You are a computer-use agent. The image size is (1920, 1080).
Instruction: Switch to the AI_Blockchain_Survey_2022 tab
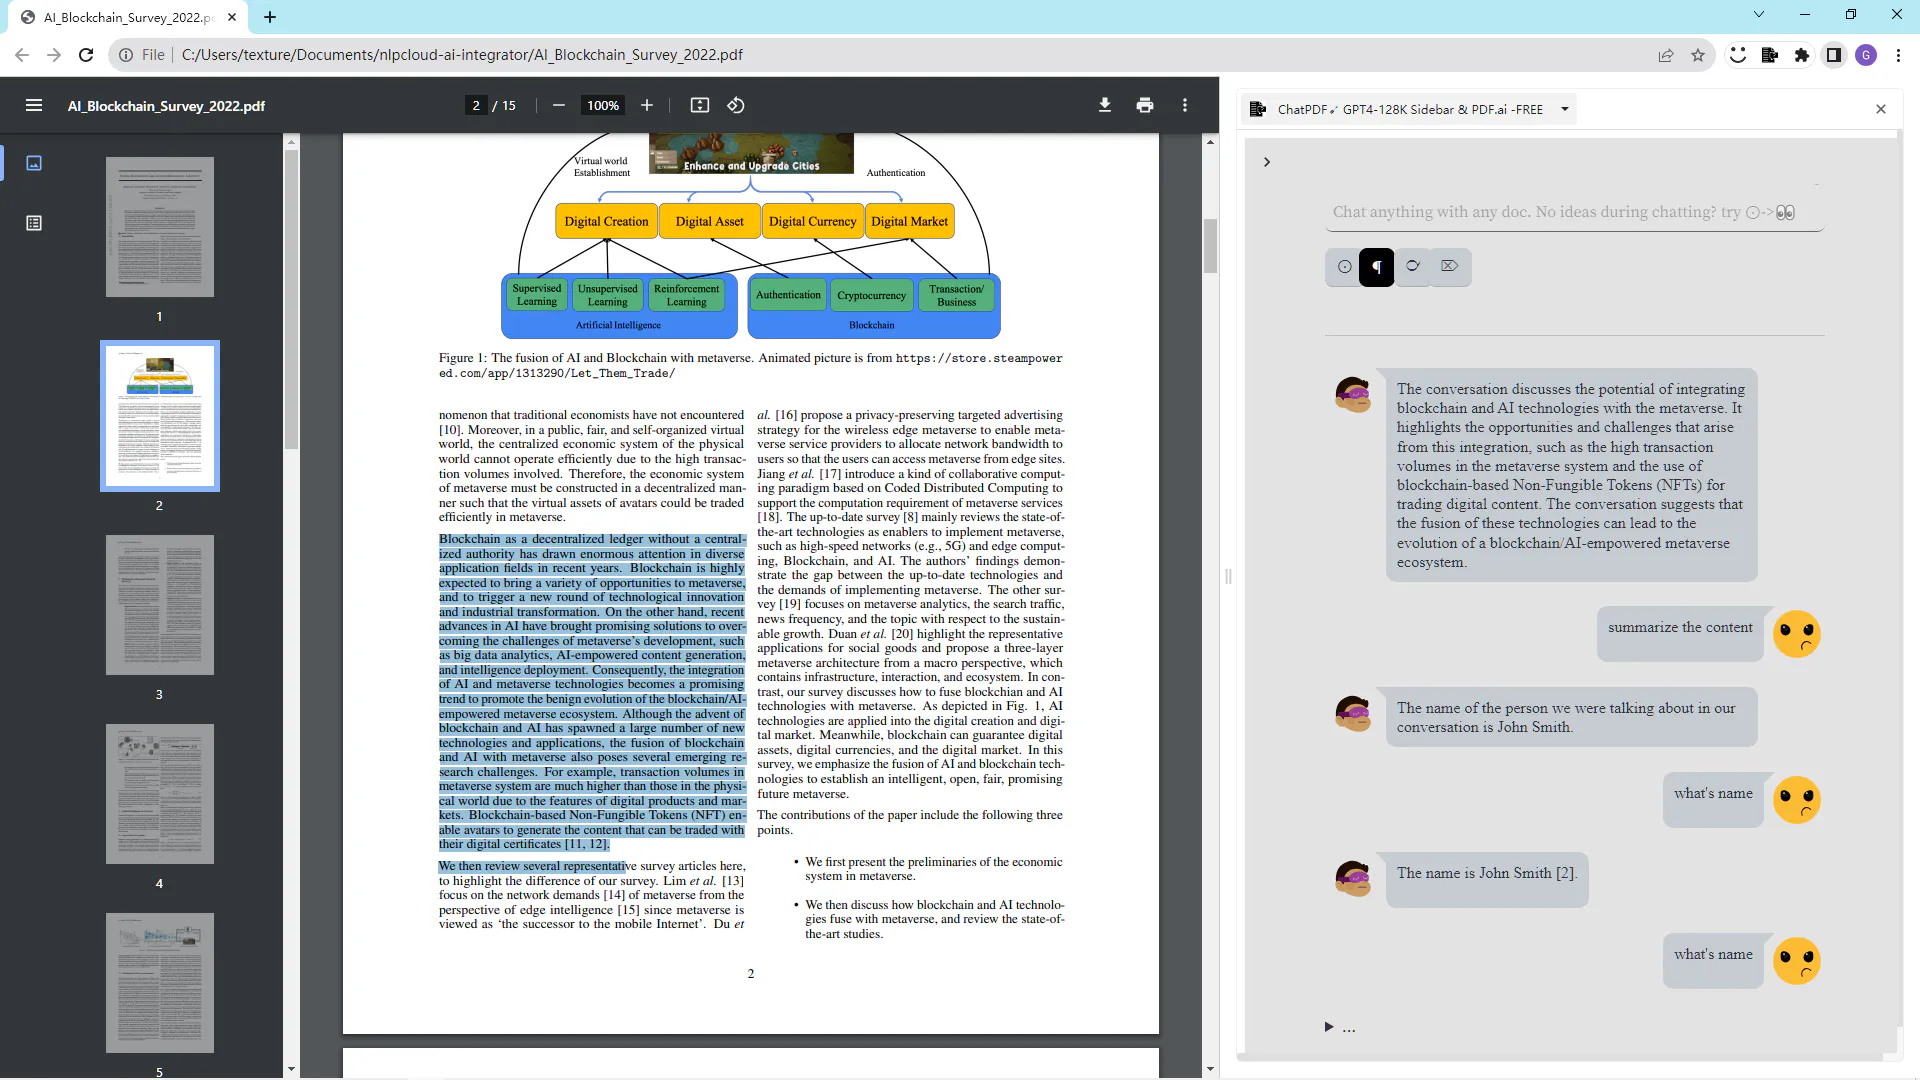(x=128, y=17)
